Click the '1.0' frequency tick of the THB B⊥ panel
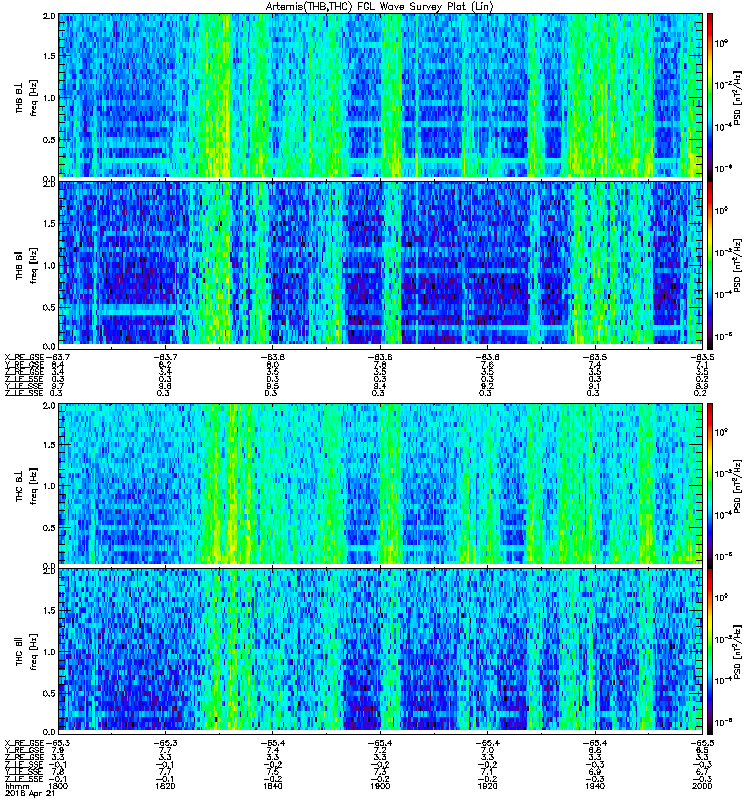Image resolution: width=750 pixels, height=800 pixels. [49, 98]
